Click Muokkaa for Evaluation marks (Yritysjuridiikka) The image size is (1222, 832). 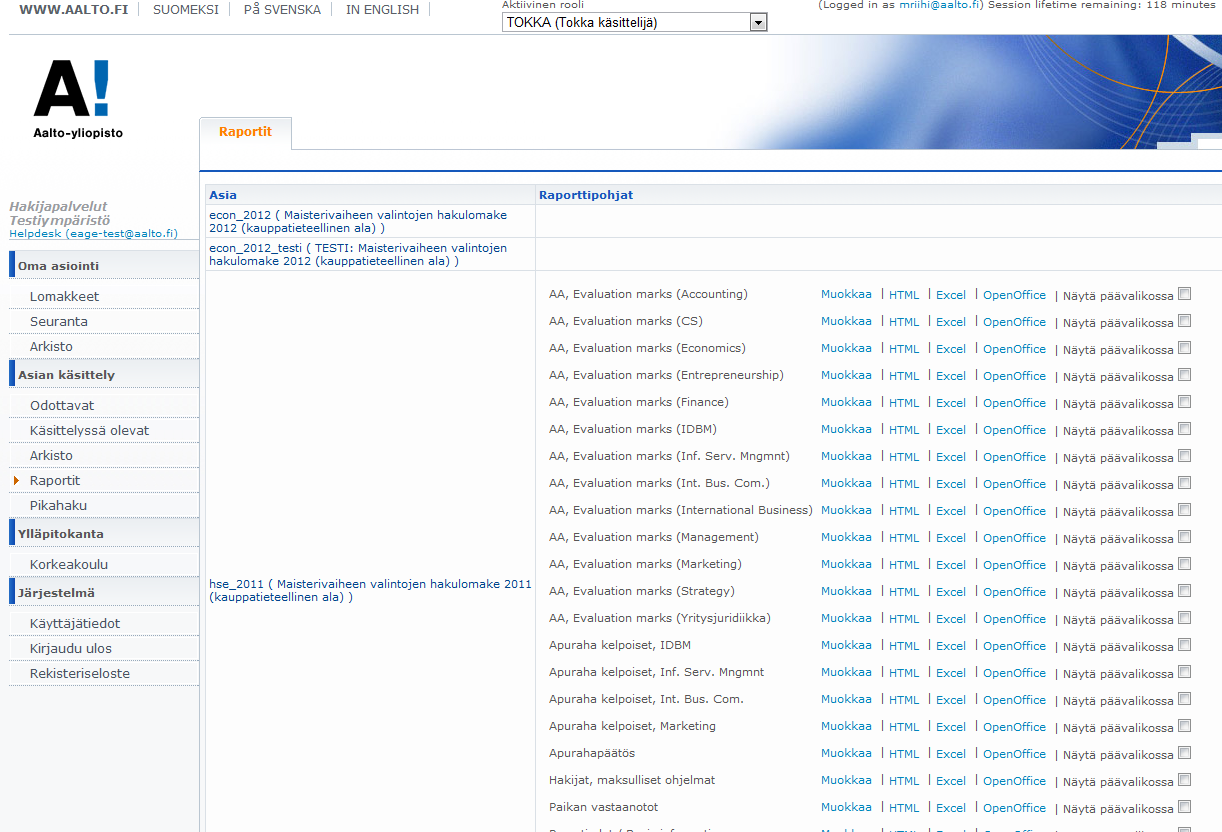[x=846, y=618]
